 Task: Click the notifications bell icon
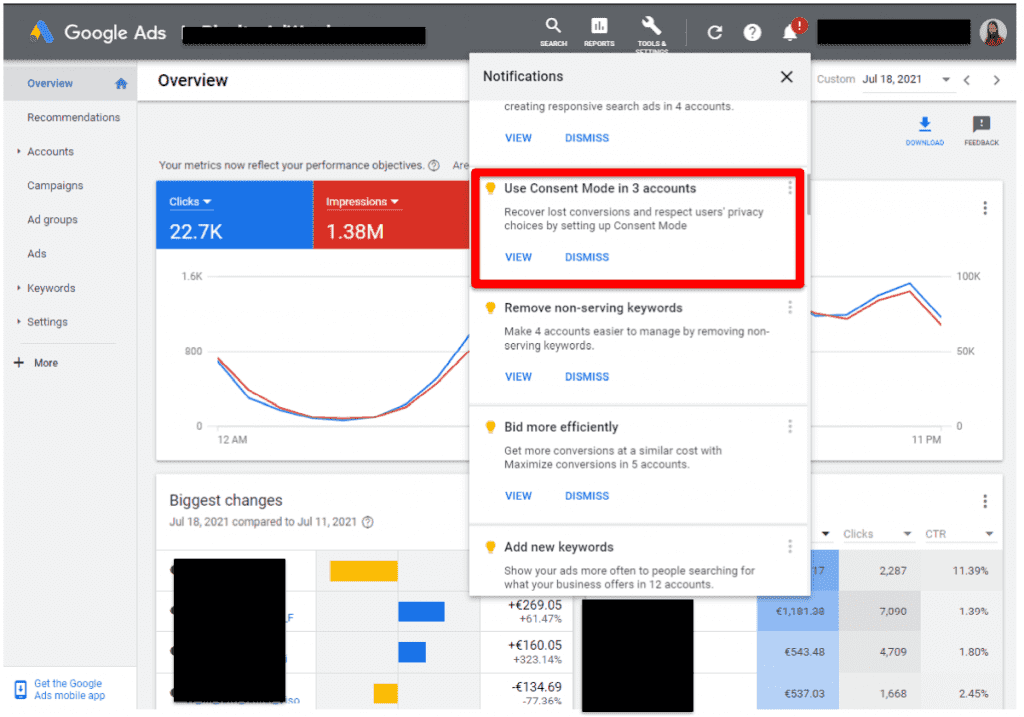click(792, 31)
